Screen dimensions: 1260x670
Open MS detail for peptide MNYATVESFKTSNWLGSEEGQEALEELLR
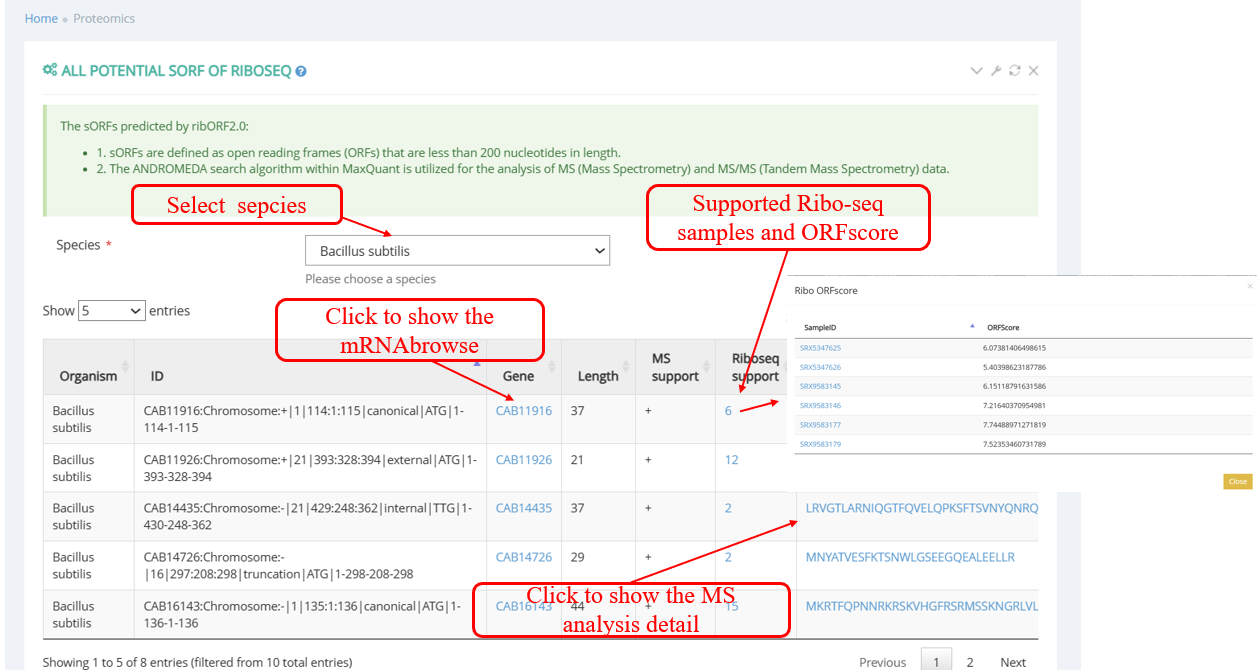coord(910,557)
